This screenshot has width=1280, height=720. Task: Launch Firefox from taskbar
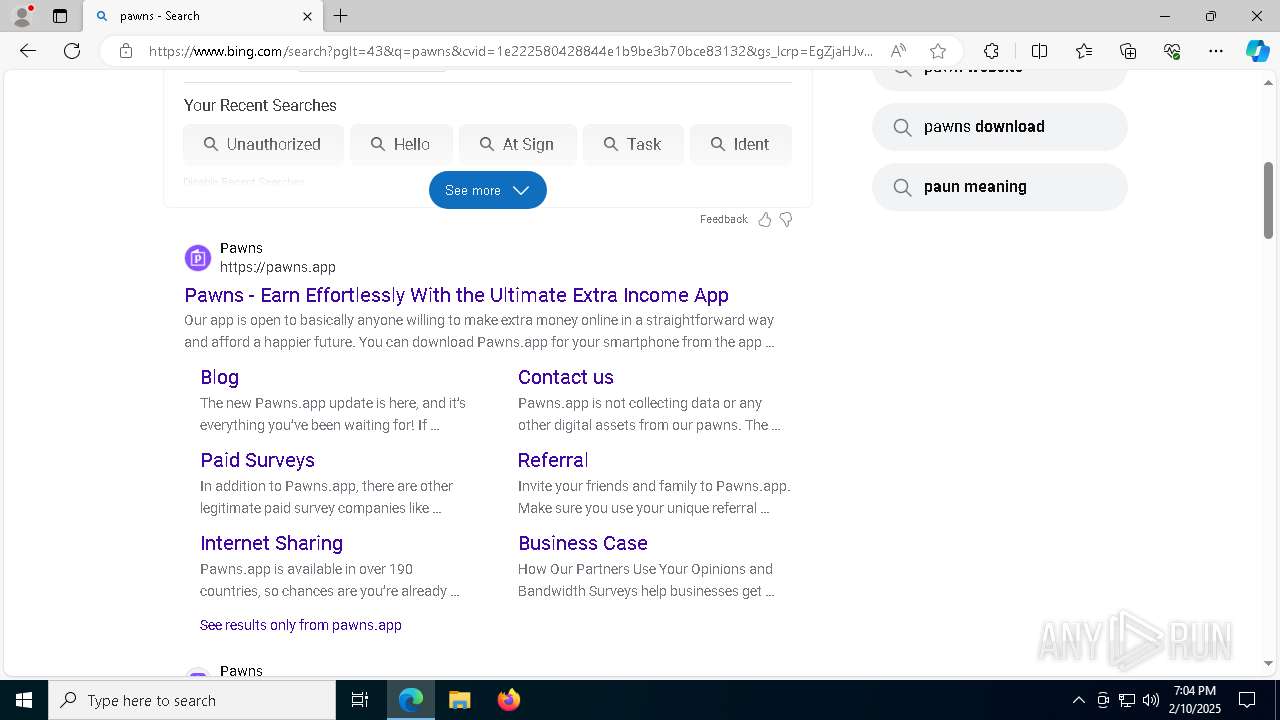point(509,700)
